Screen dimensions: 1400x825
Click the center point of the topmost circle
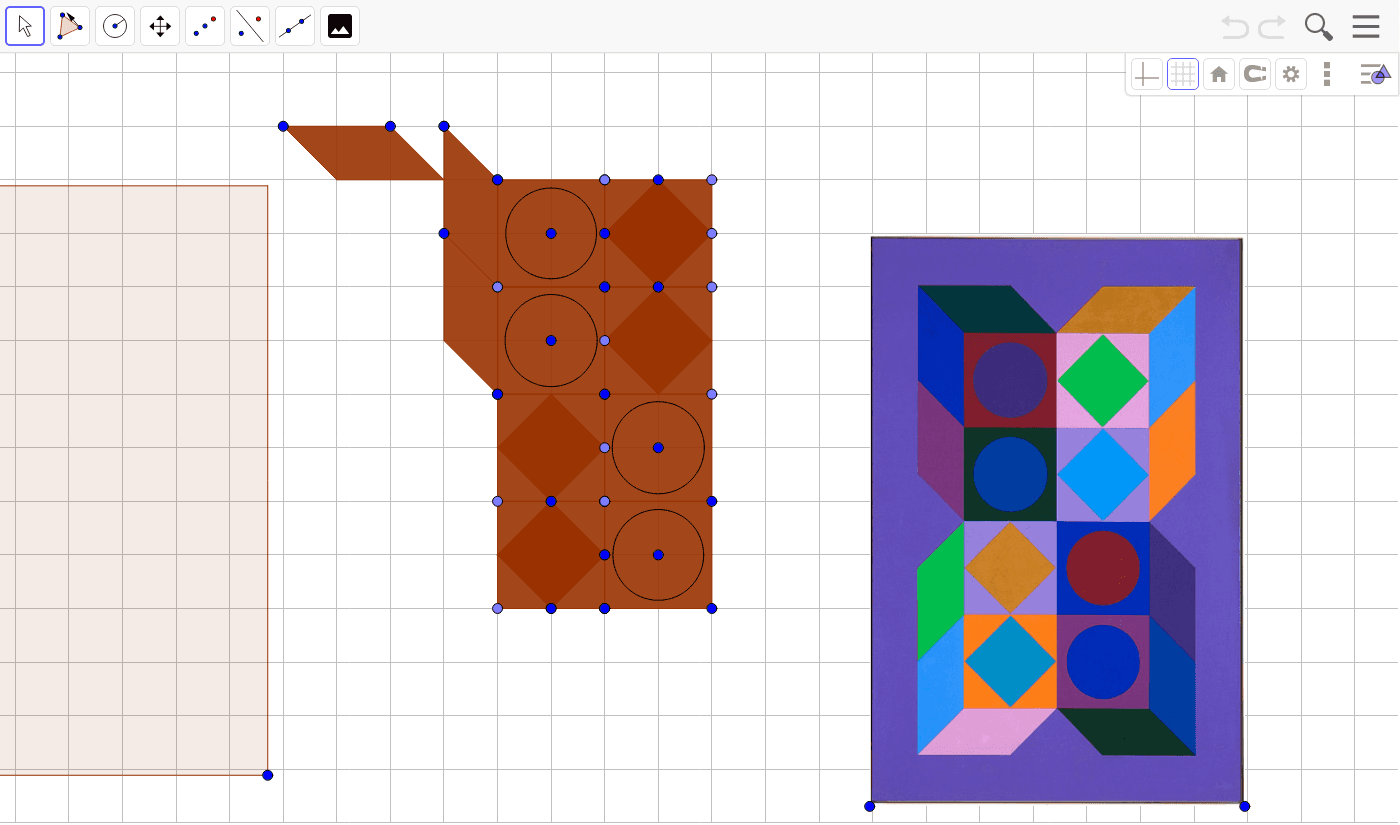point(551,233)
